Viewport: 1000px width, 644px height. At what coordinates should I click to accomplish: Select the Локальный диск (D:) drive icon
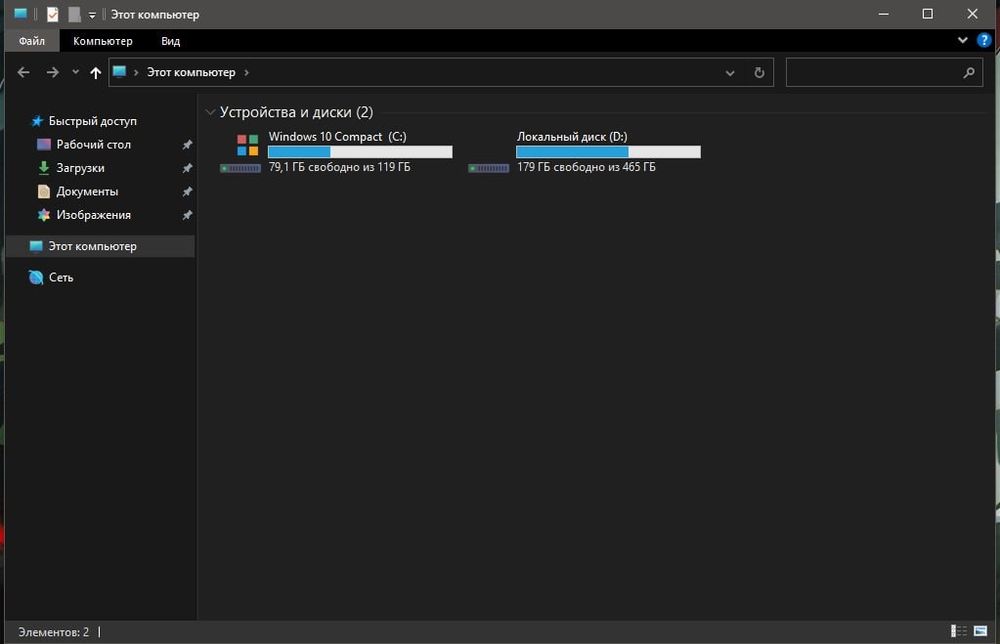point(489,168)
